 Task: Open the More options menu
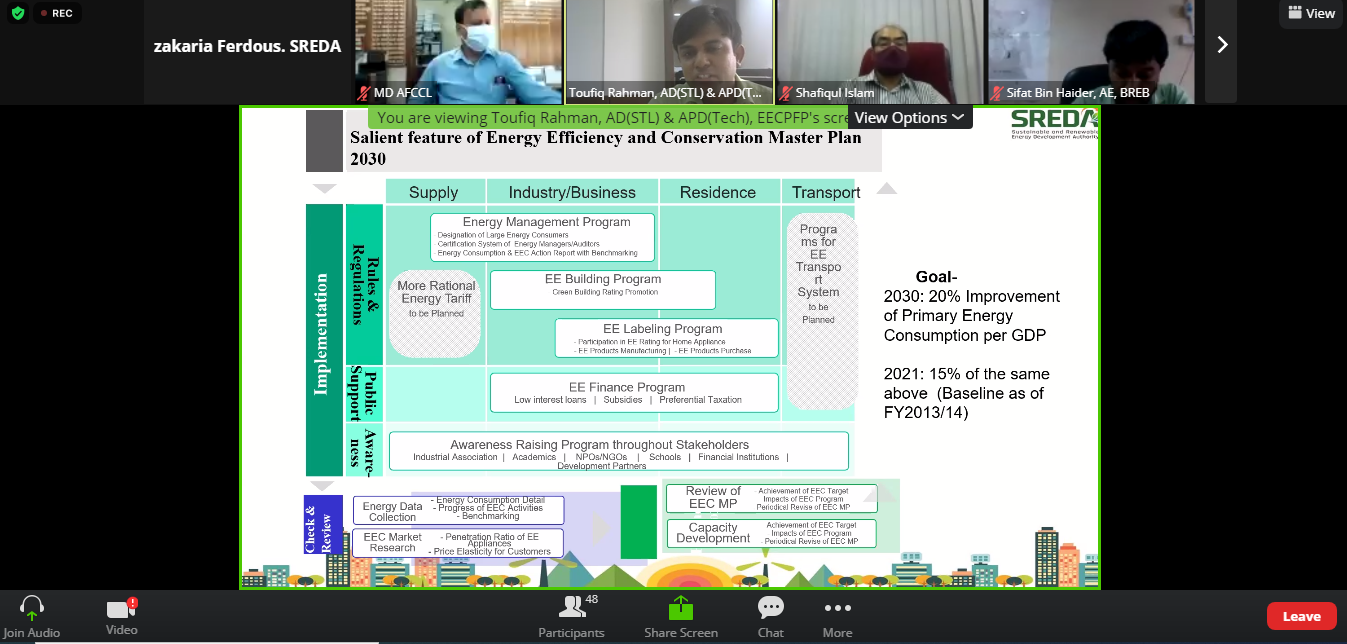pos(837,608)
